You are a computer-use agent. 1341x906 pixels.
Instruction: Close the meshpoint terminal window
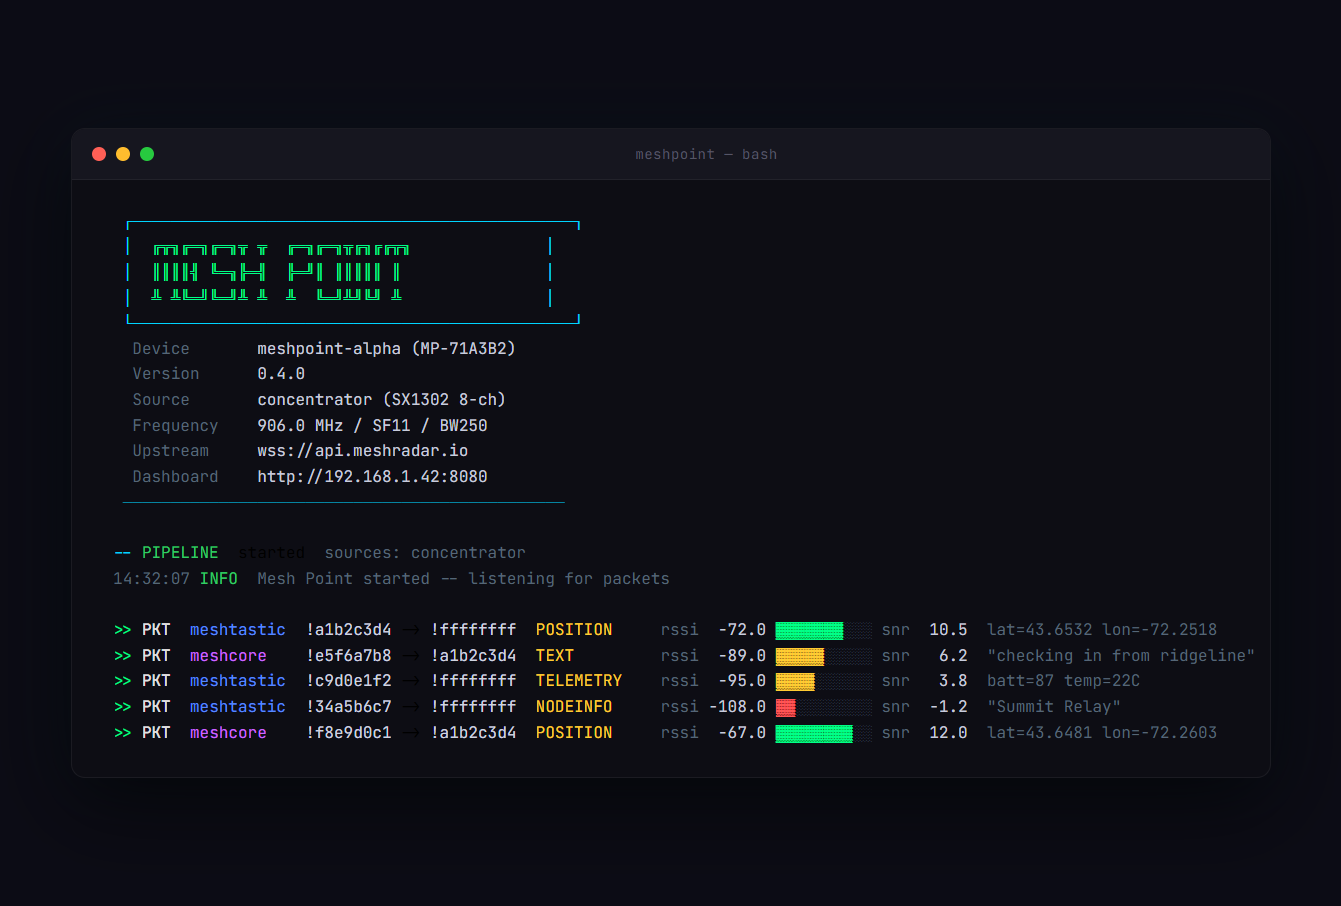pyautogui.click(x=99, y=154)
